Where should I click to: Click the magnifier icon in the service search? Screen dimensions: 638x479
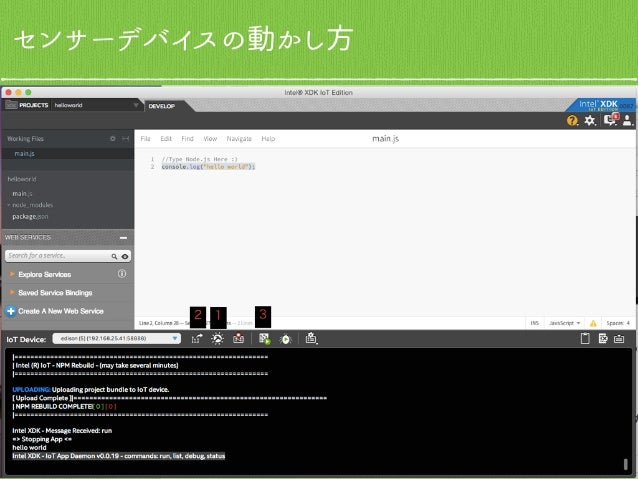(114, 256)
